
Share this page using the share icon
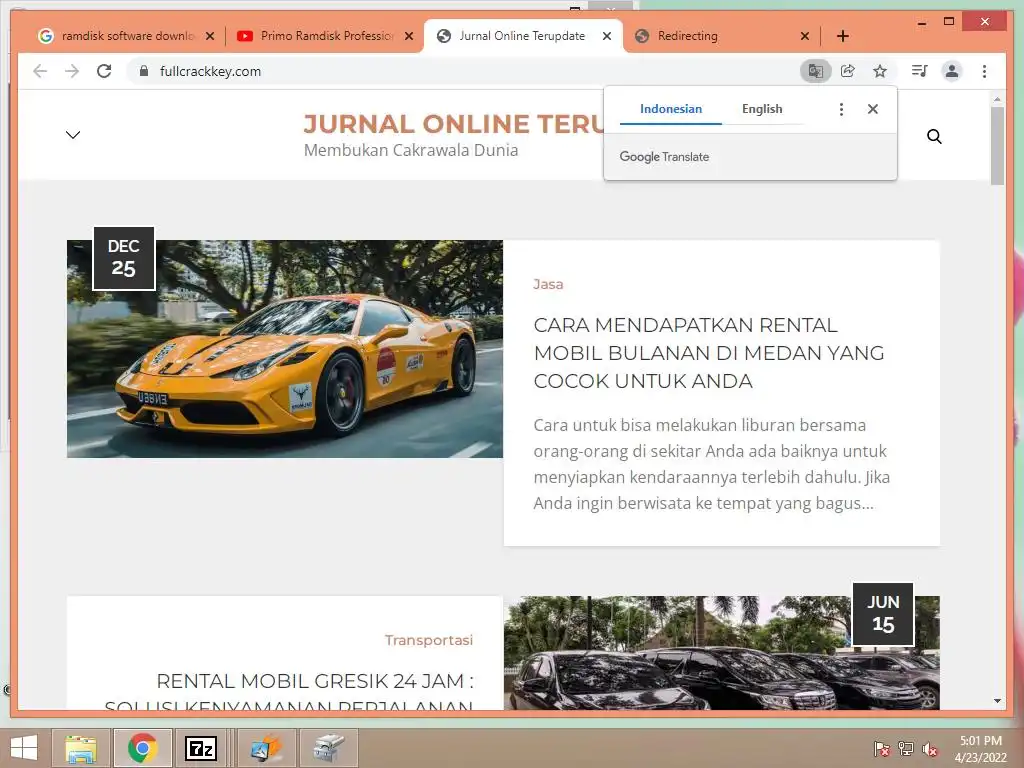pos(848,71)
